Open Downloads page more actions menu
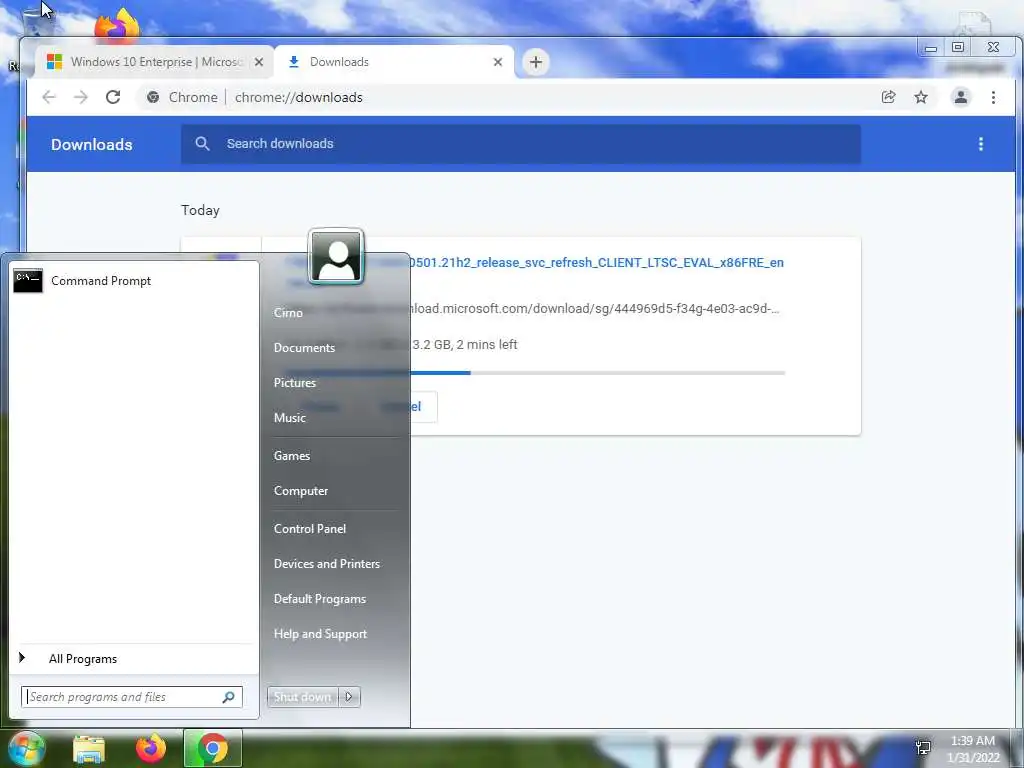This screenshot has width=1024, height=768. click(980, 144)
